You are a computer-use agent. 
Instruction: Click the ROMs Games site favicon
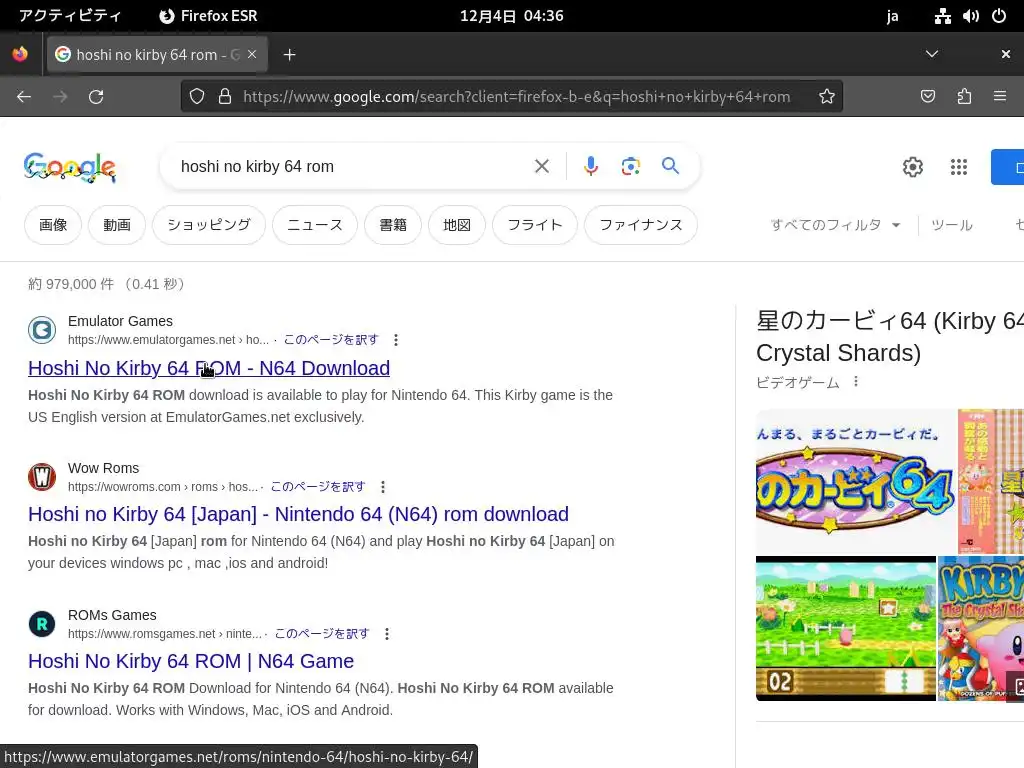pos(42,624)
